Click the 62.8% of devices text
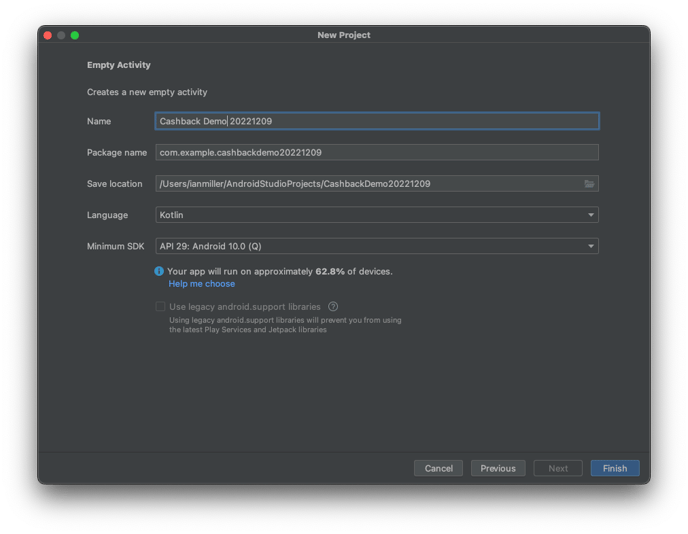 330,271
